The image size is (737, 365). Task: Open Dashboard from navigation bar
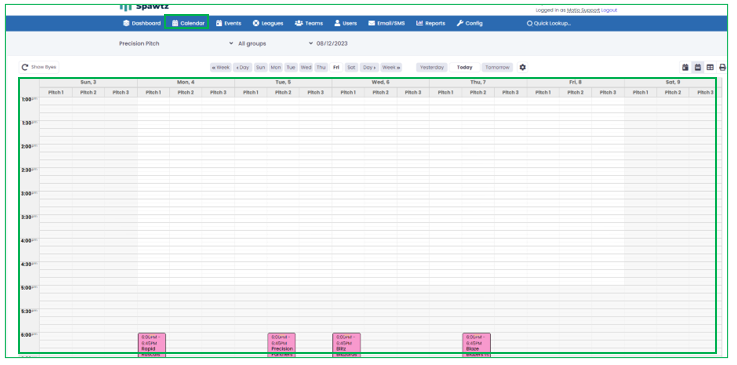tap(141, 23)
